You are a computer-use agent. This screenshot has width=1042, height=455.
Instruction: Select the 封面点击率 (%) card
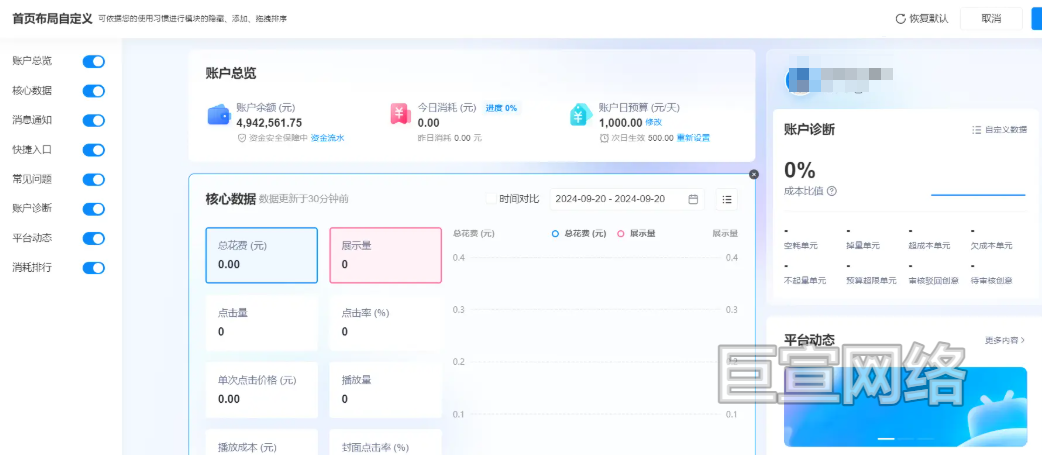click(385, 442)
